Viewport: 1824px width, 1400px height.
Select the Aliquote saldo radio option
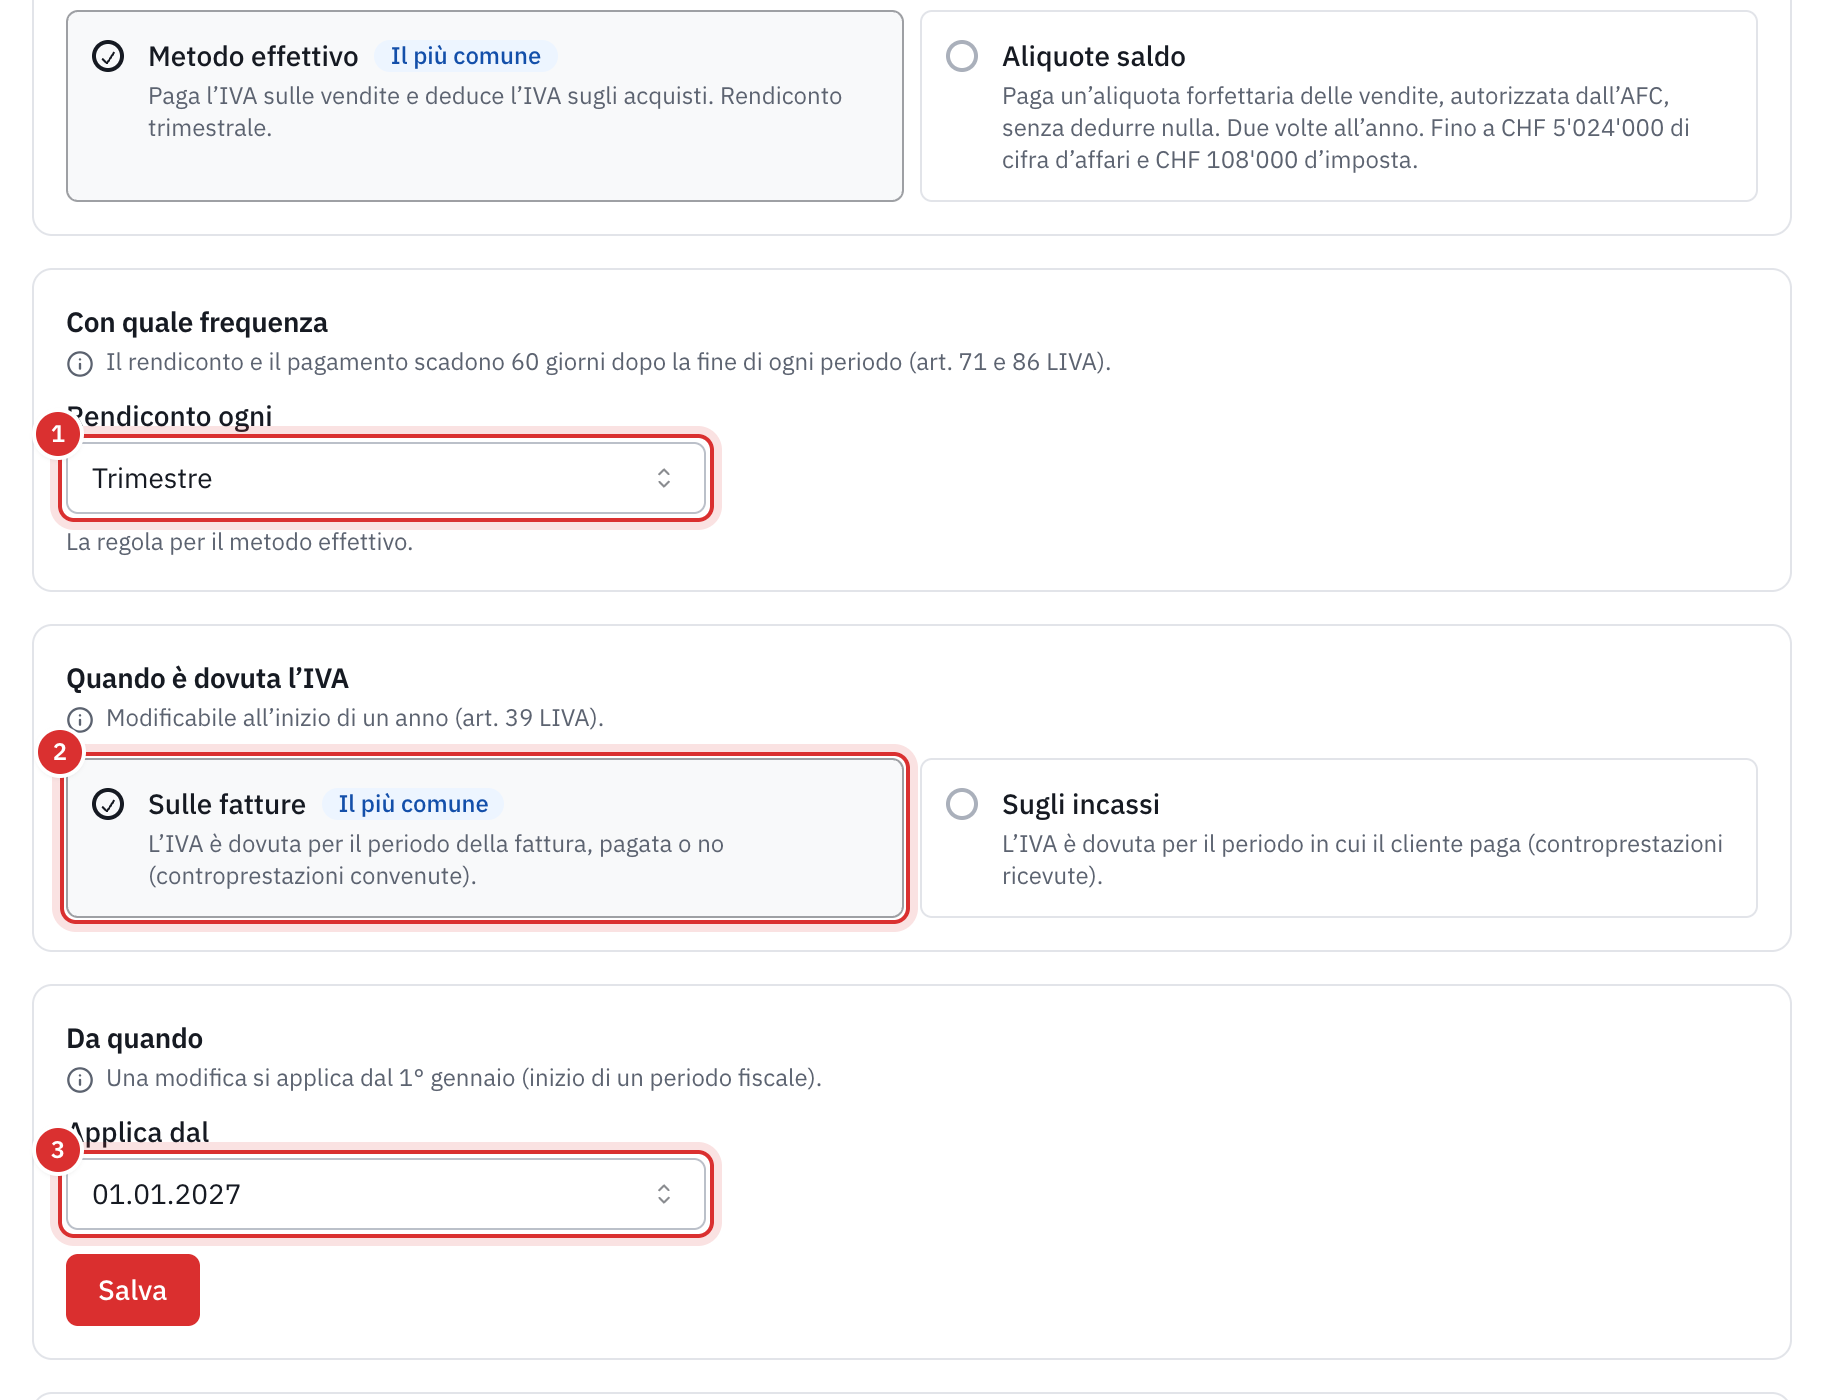pyautogui.click(x=1338, y=106)
